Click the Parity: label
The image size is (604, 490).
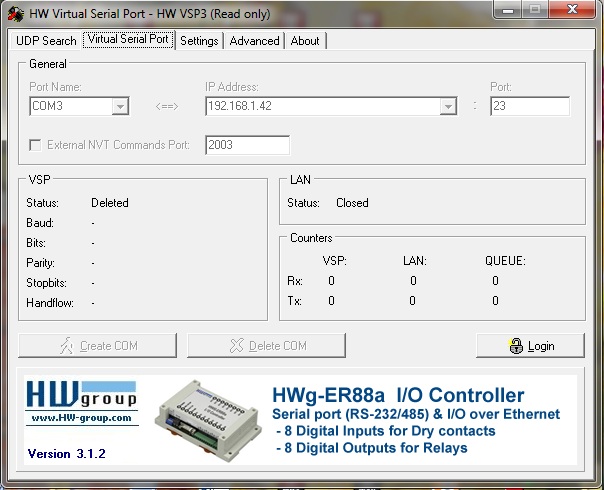coord(40,263)
